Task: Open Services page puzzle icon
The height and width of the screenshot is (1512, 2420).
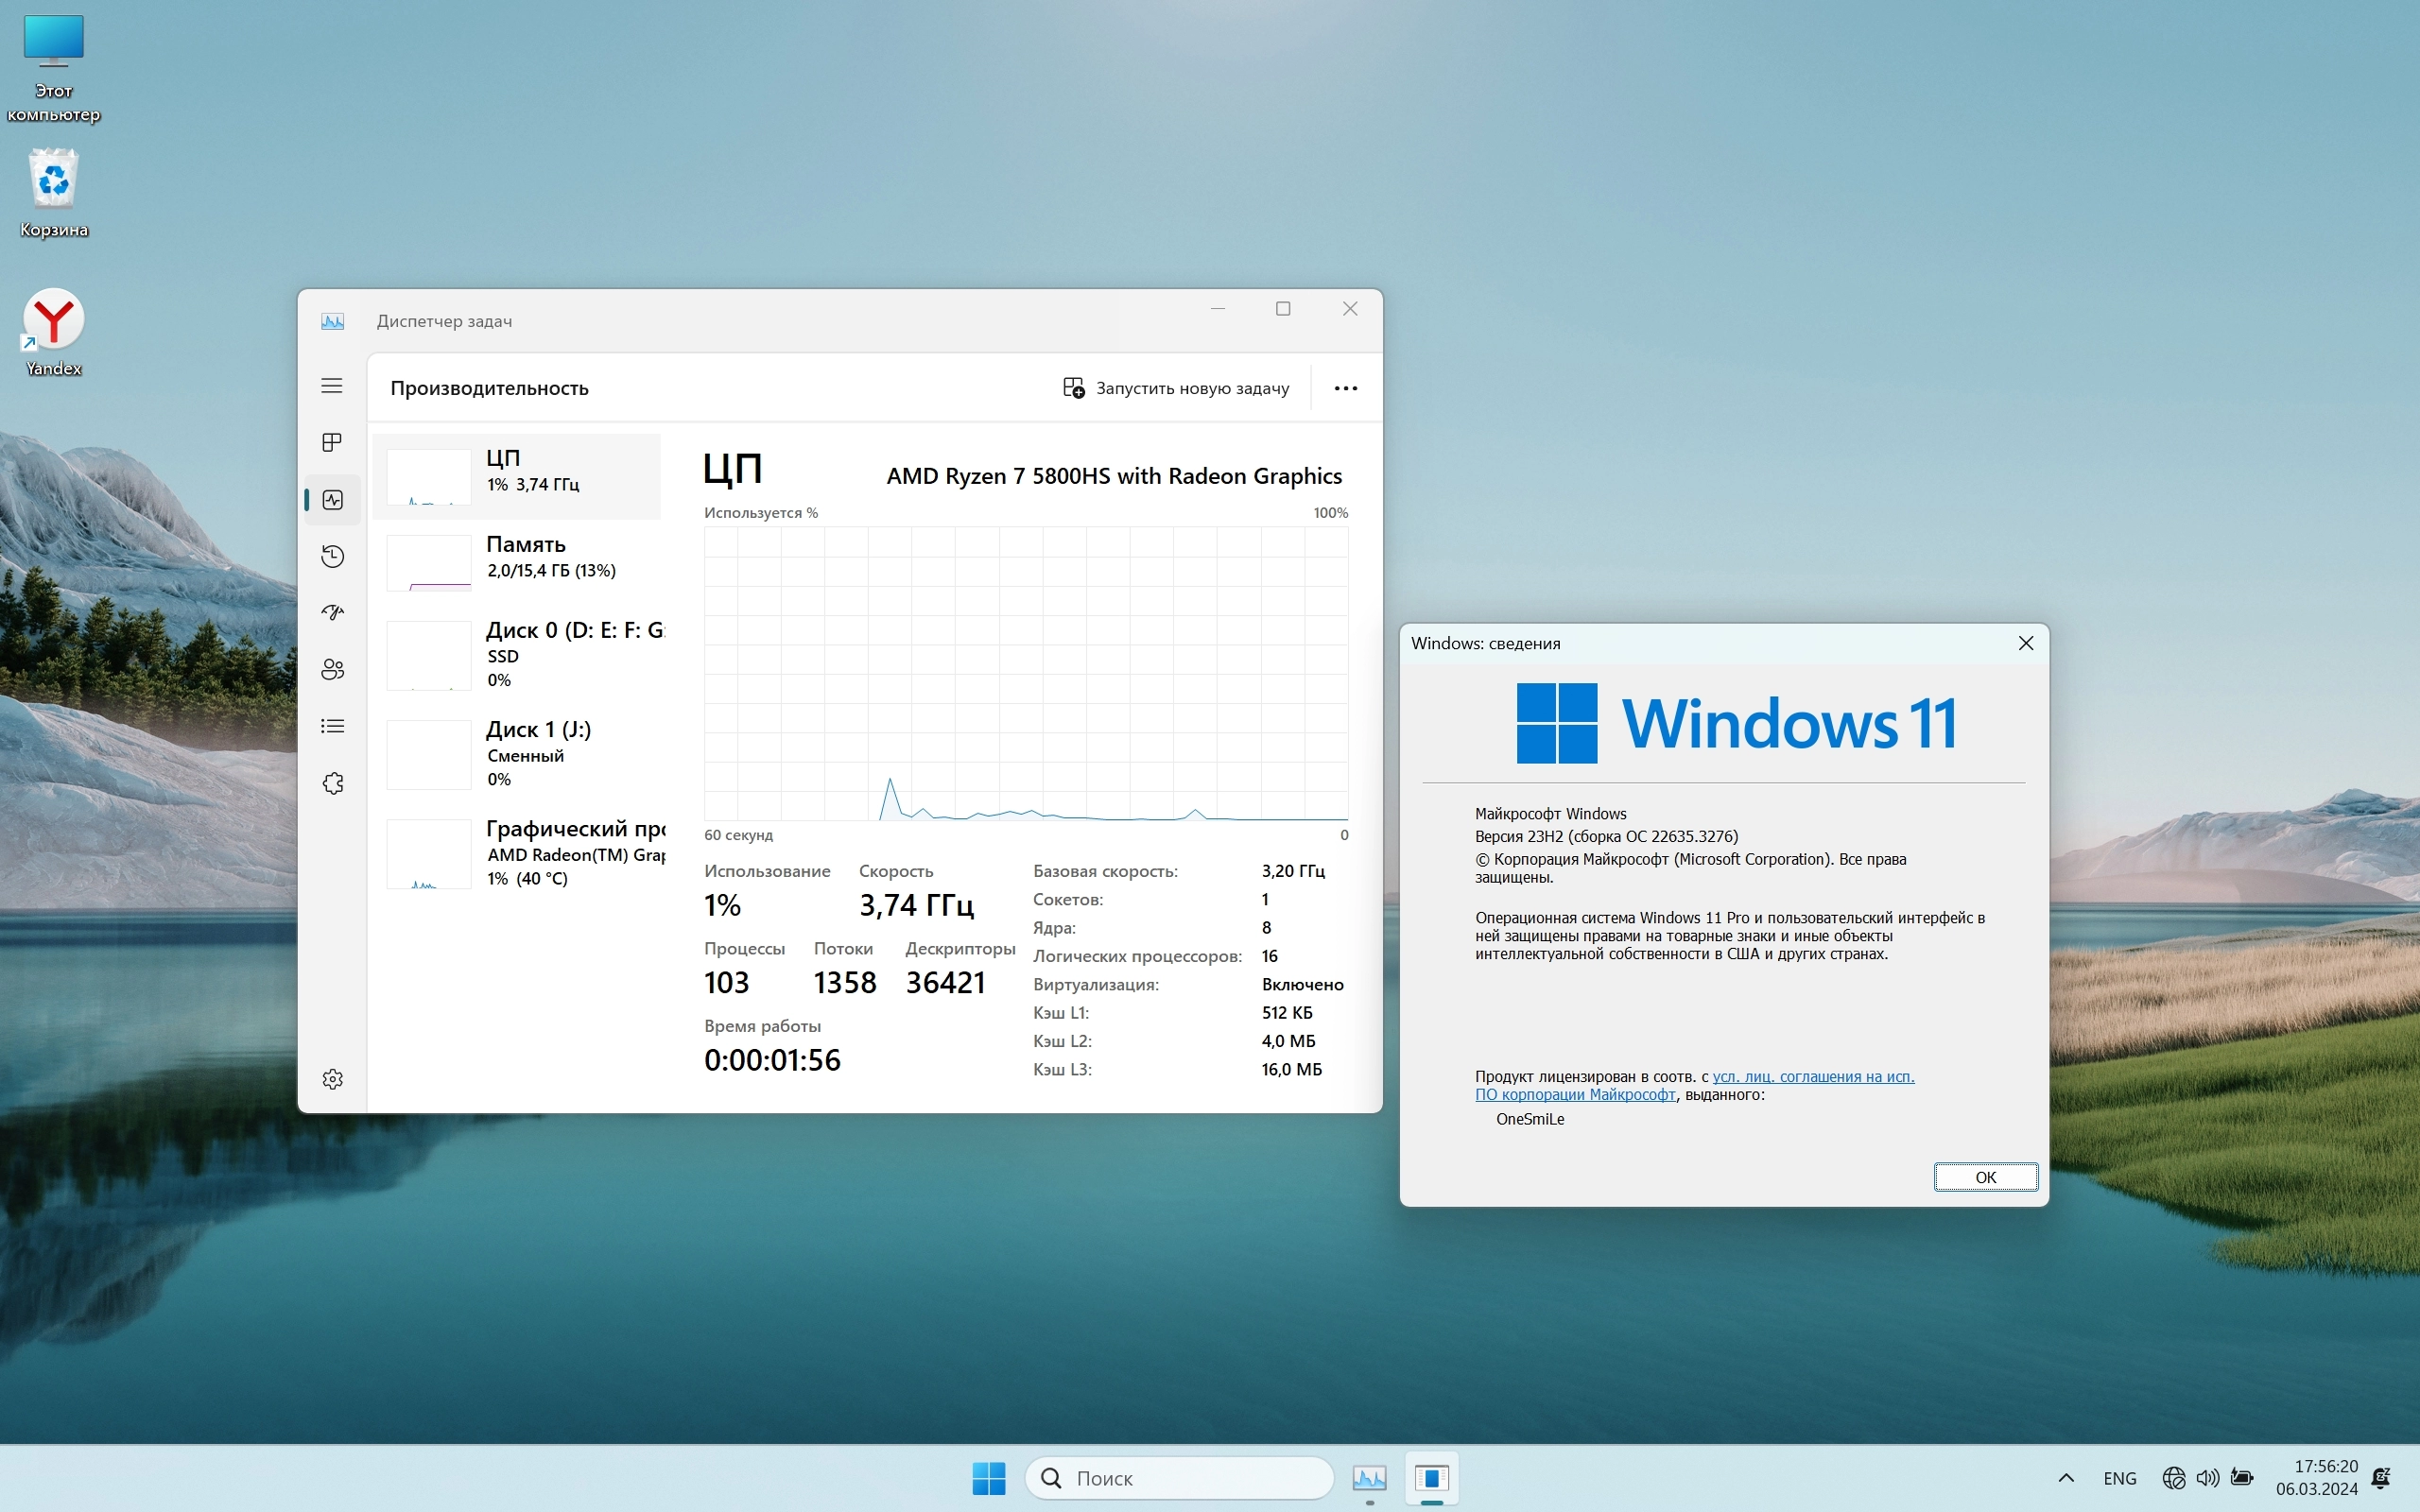Action: (332, 783)
